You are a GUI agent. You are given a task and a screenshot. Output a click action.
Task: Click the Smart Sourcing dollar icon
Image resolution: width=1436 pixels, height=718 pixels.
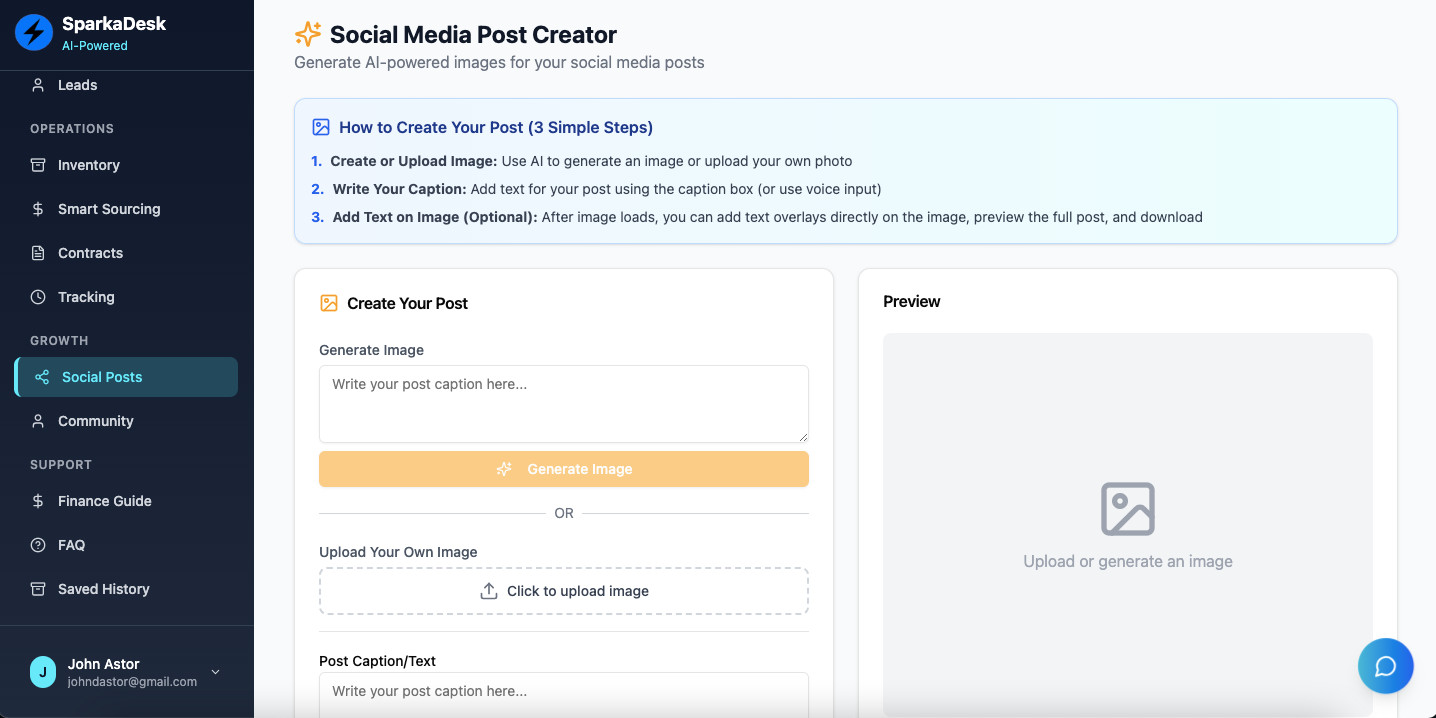pyautogui.click(x=38, y=209)
